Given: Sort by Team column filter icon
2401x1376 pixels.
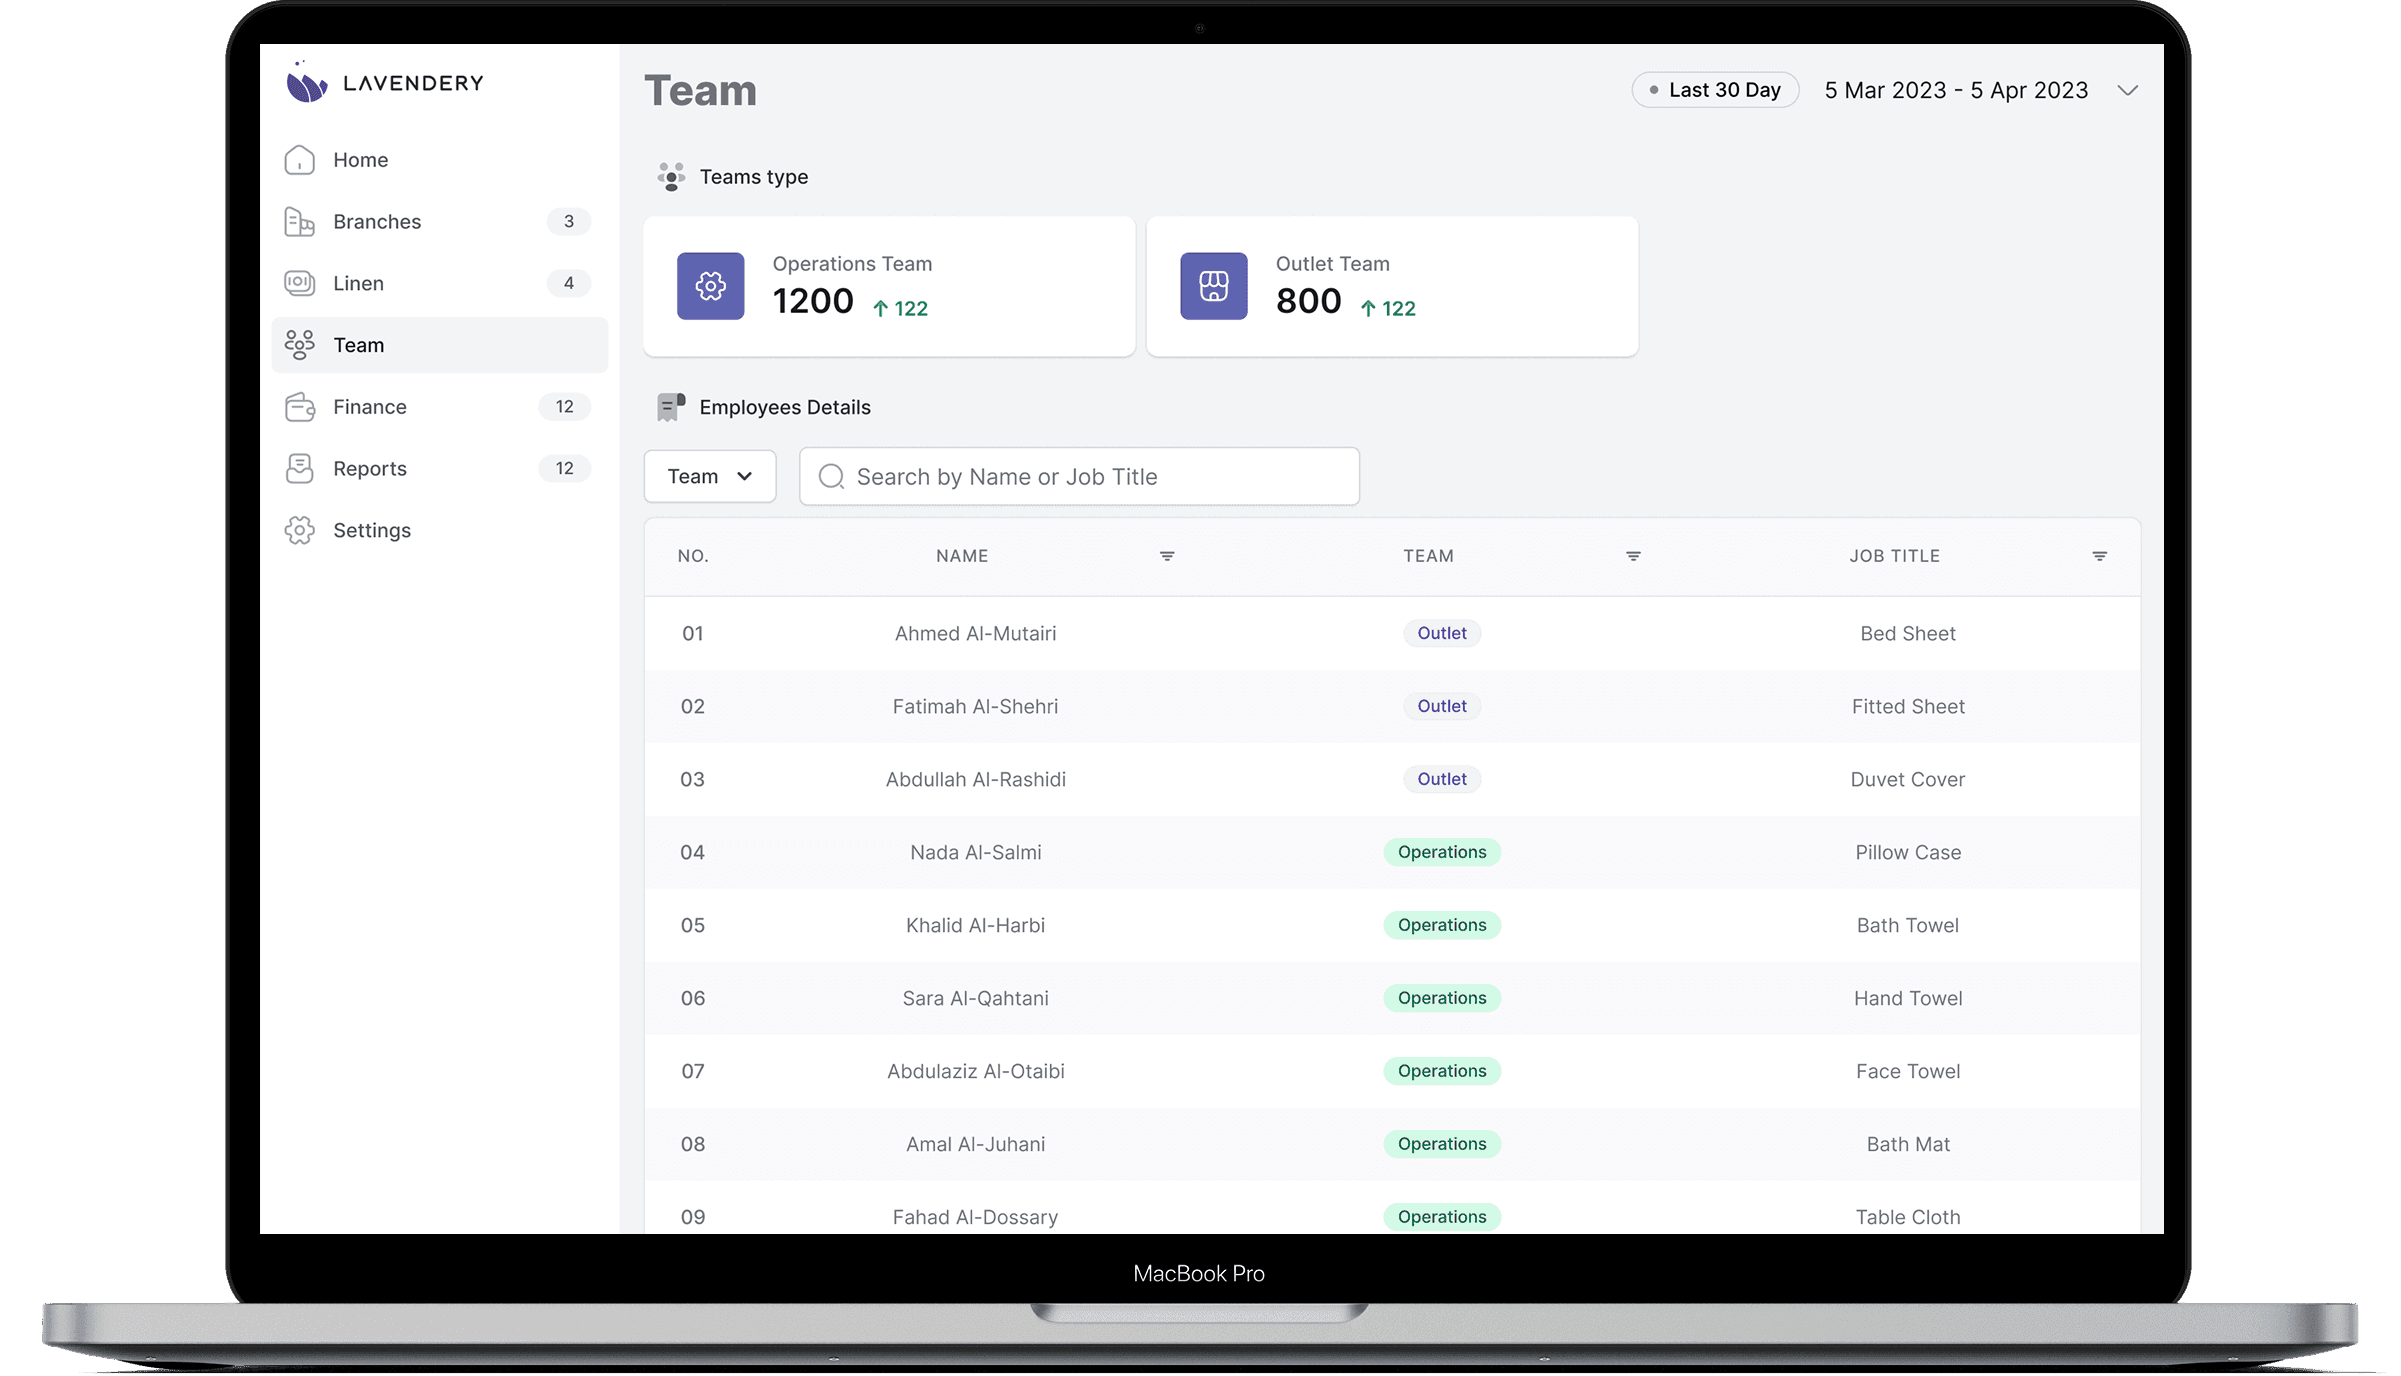Looking at the screenshot, I should (1633, 556).
